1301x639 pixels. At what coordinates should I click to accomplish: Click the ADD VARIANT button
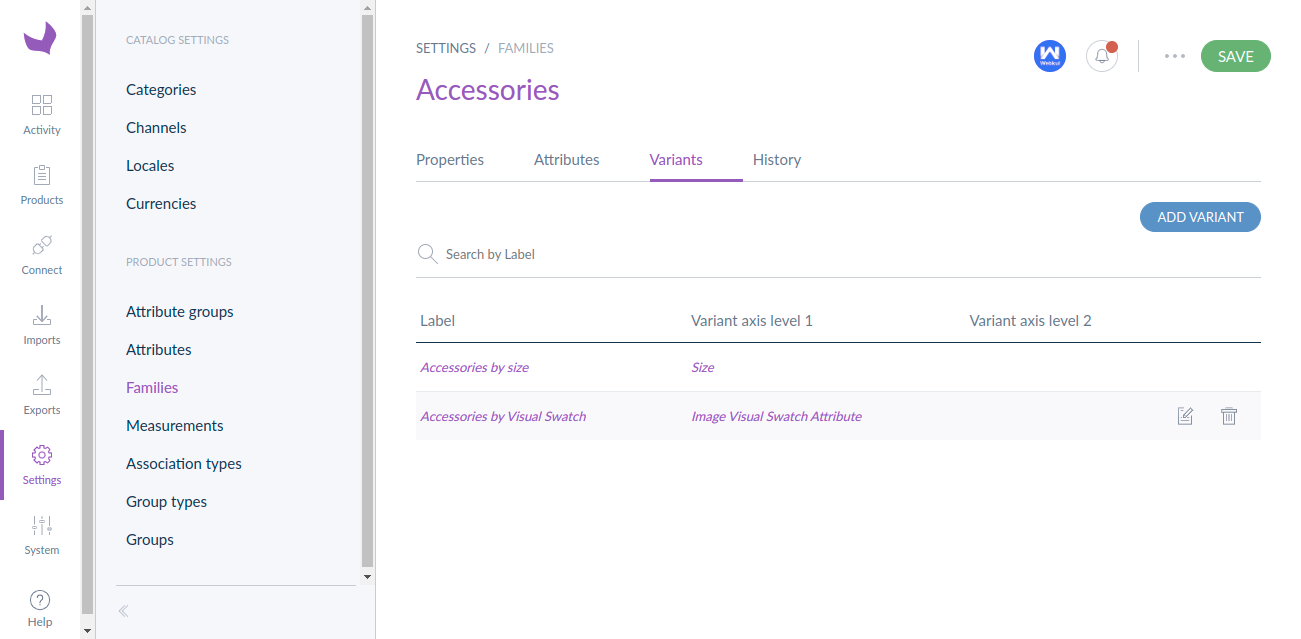(x=1200, y=217)
